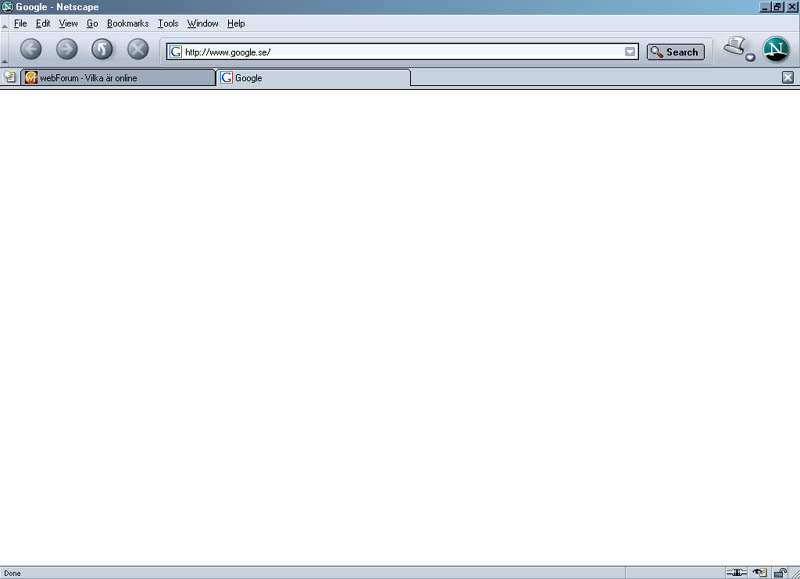Go forward with the Forward arrow button
This screenshot has height=579, width=800.
pyautogui.click(x=67, y=49)
